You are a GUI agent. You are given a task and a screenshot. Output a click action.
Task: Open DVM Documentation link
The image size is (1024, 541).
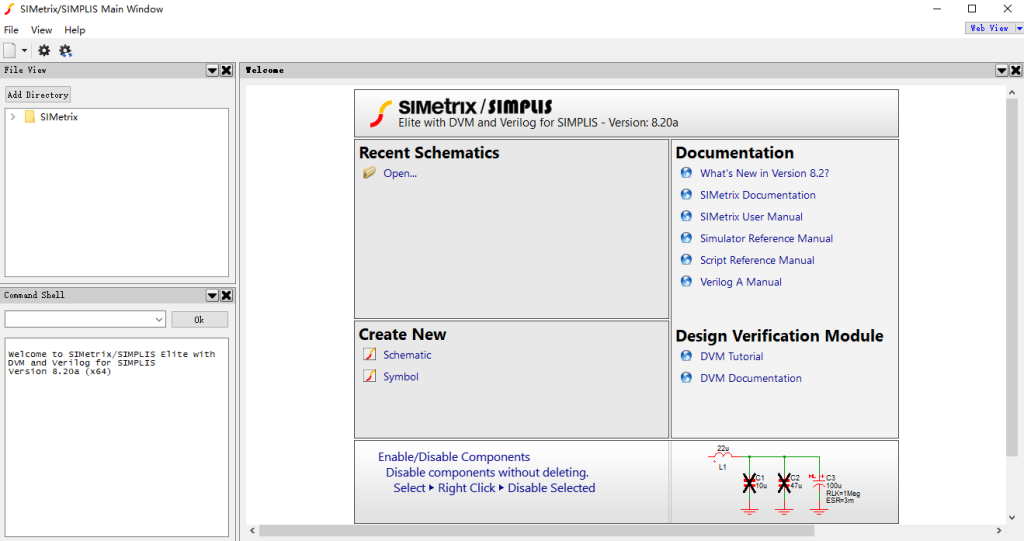point(751,378)
